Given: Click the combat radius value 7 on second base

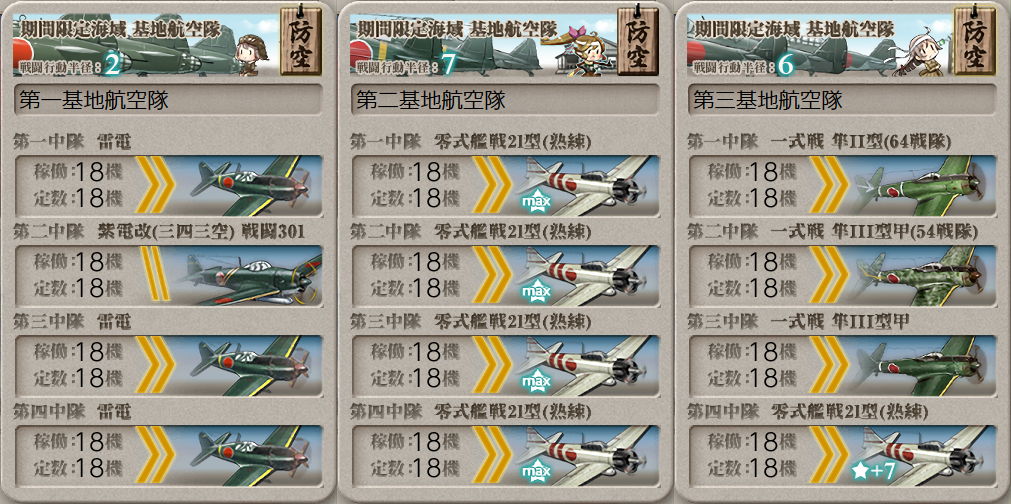Looking at the screenshot, I should [x=448, y=66].
